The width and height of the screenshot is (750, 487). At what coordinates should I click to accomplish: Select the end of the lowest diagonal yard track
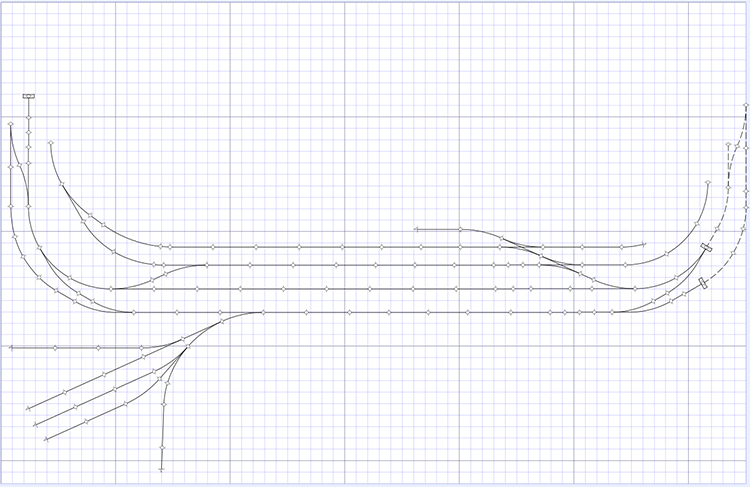(46, 438)
